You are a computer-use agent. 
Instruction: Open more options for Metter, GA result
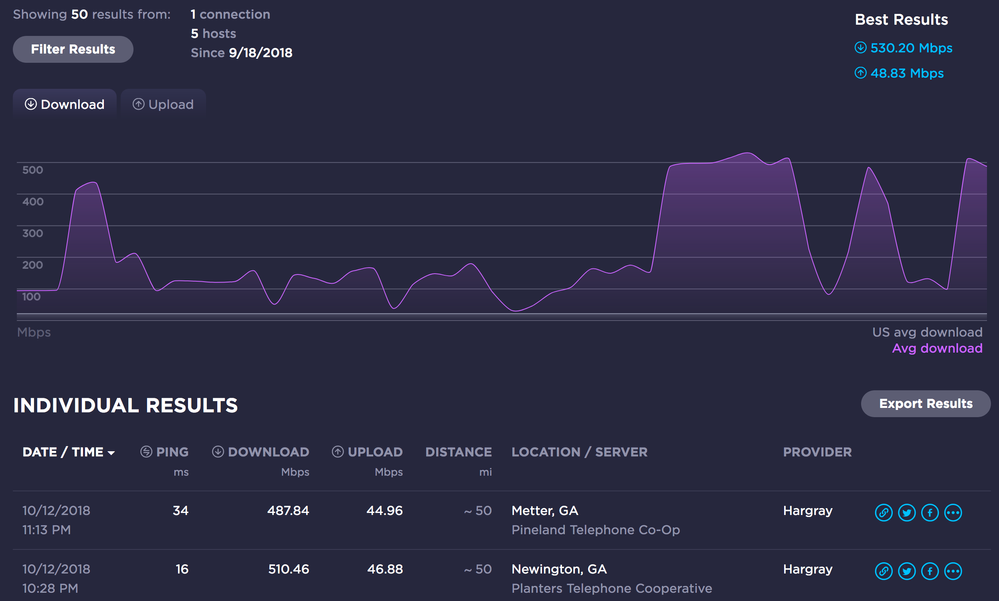point(953,513)
